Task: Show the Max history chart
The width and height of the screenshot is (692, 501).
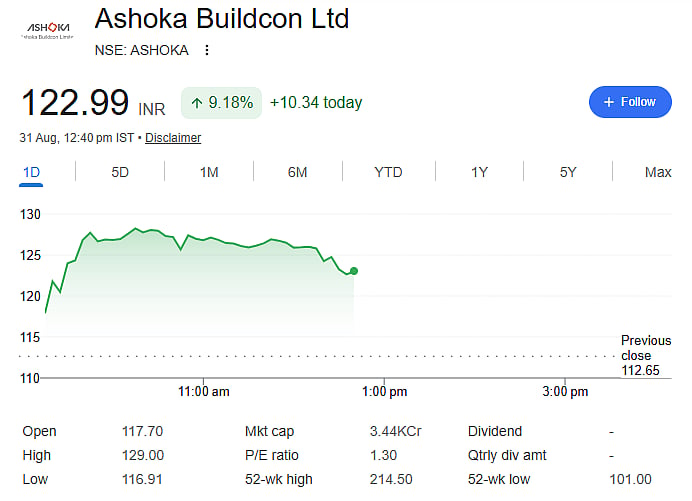Action: tap(658, 172)
